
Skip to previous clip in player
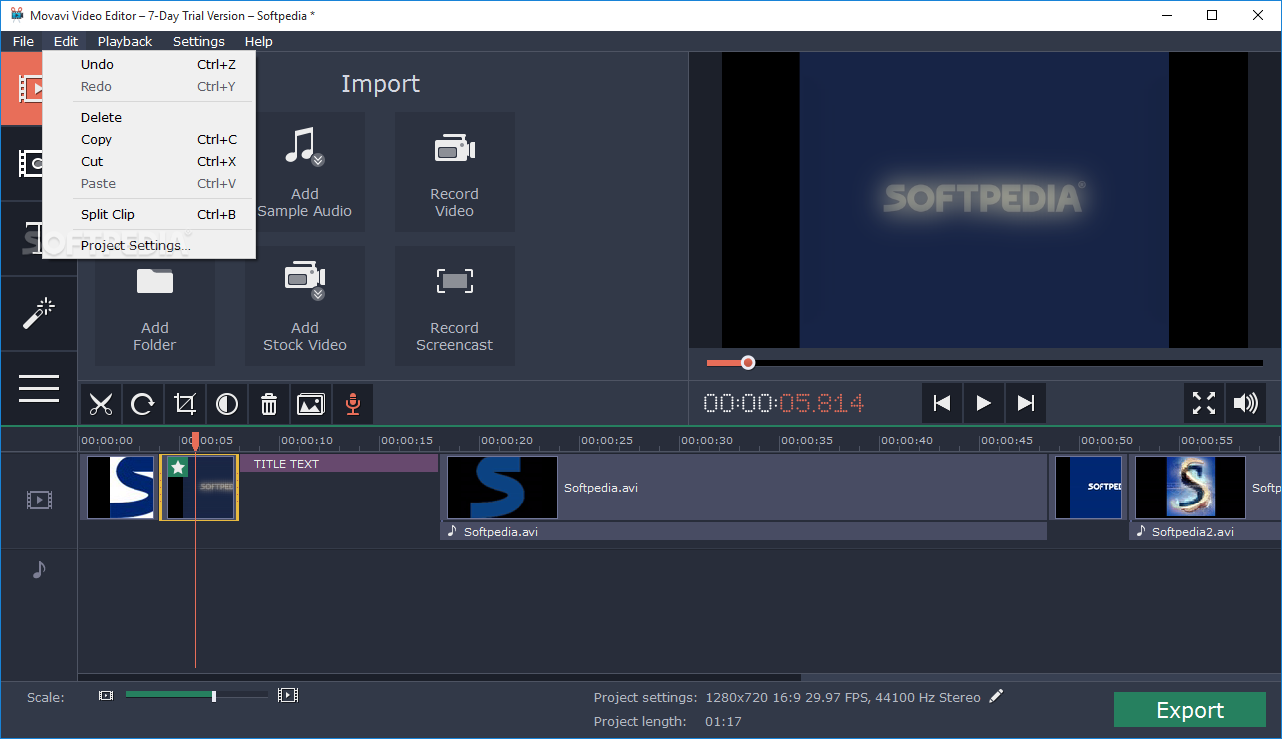click(941, 403)
